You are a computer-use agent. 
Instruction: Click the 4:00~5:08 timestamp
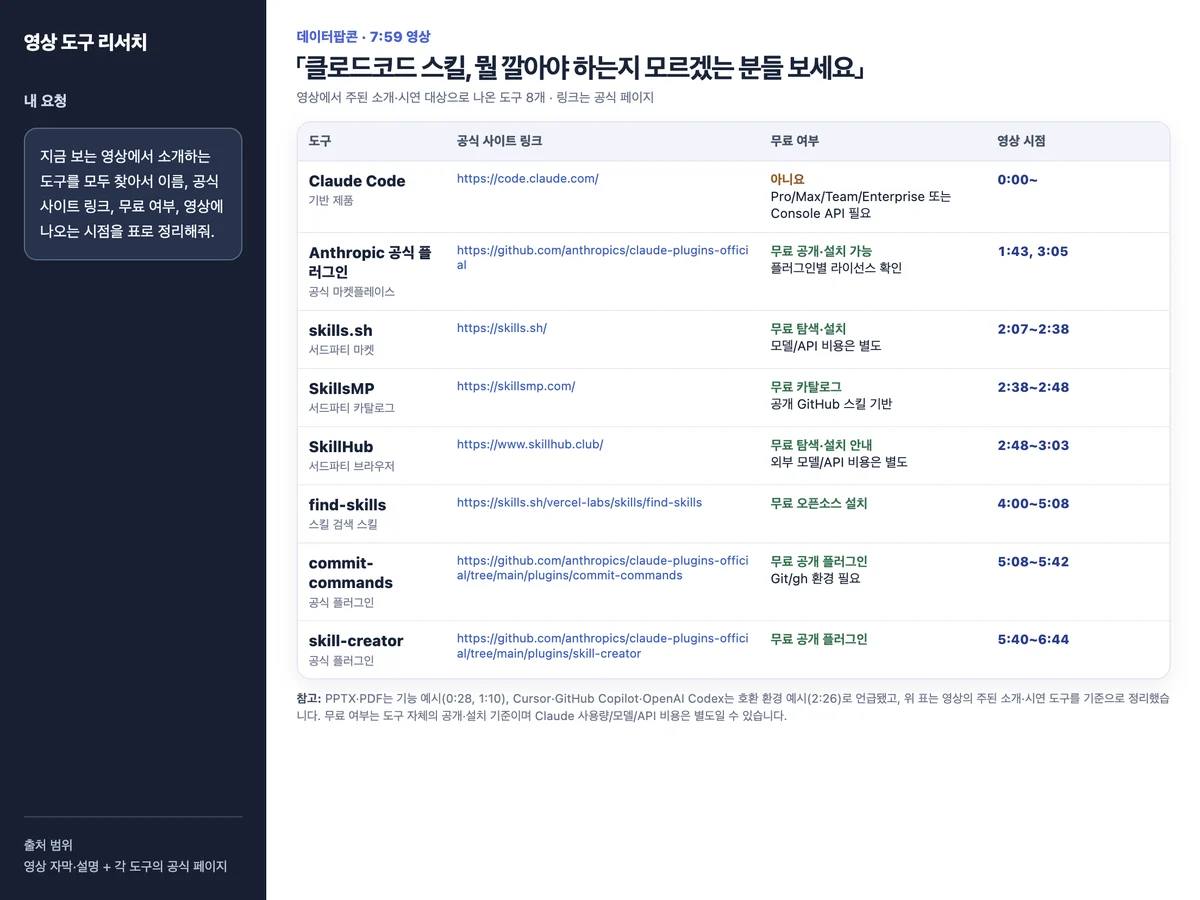(1034, 503)
